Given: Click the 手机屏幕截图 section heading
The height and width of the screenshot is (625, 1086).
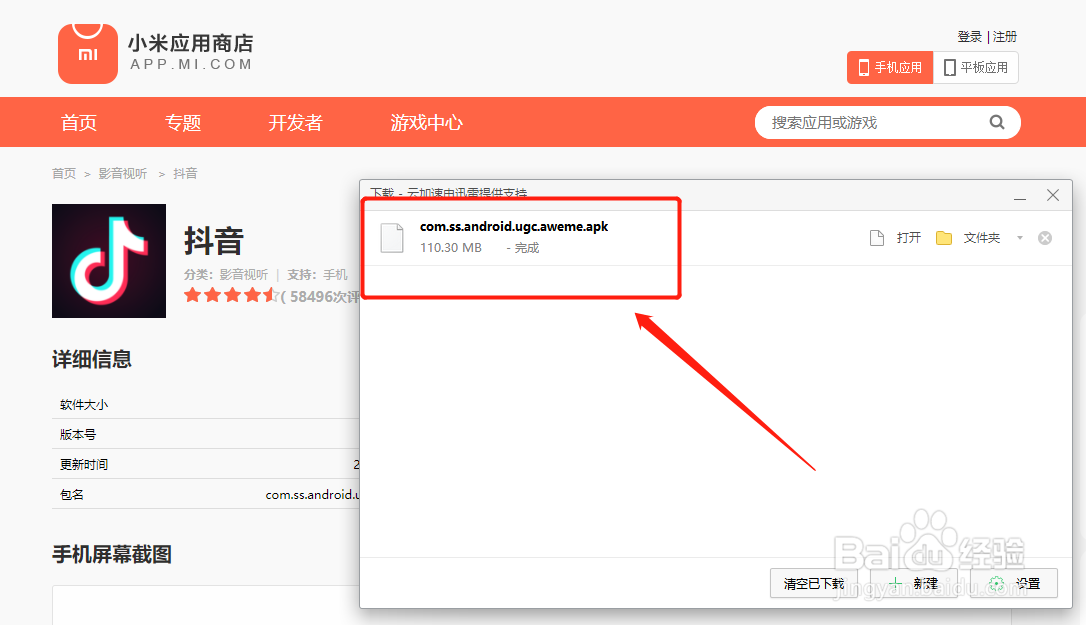Looking at the screenshot, I should pyautogui.click(x=112, y=554).
